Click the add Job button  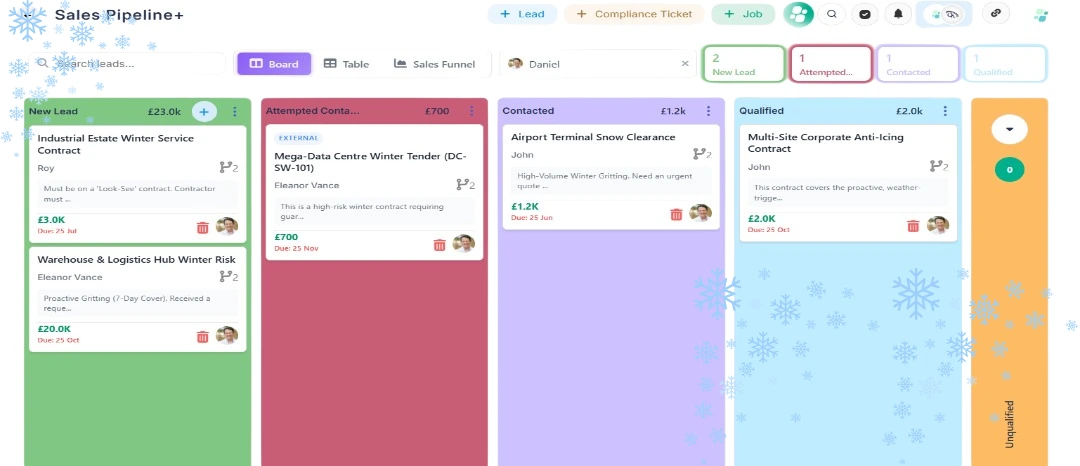coord(743,14)
